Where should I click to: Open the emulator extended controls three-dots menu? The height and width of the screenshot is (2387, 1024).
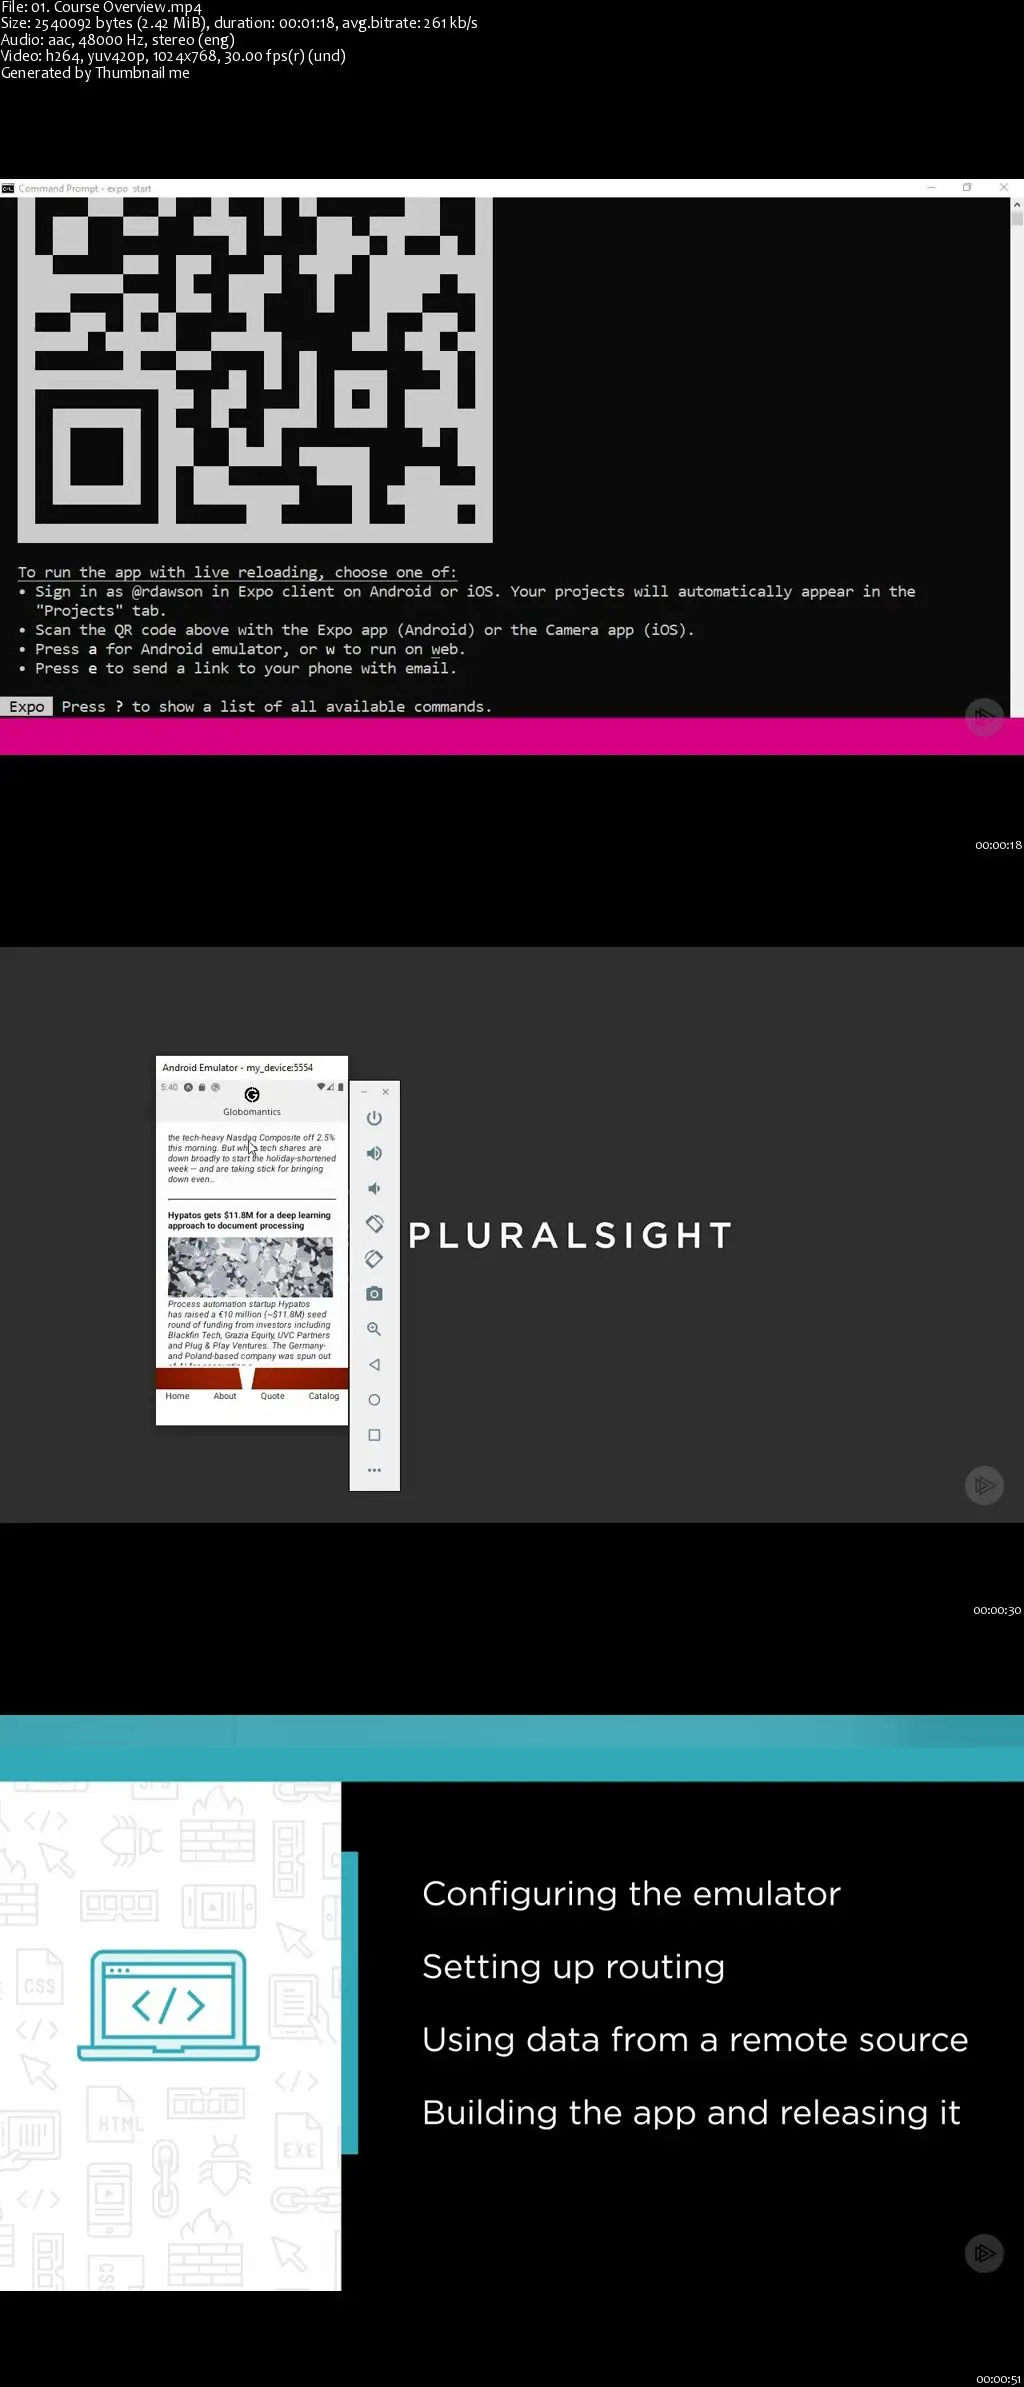click(374, 1470)
